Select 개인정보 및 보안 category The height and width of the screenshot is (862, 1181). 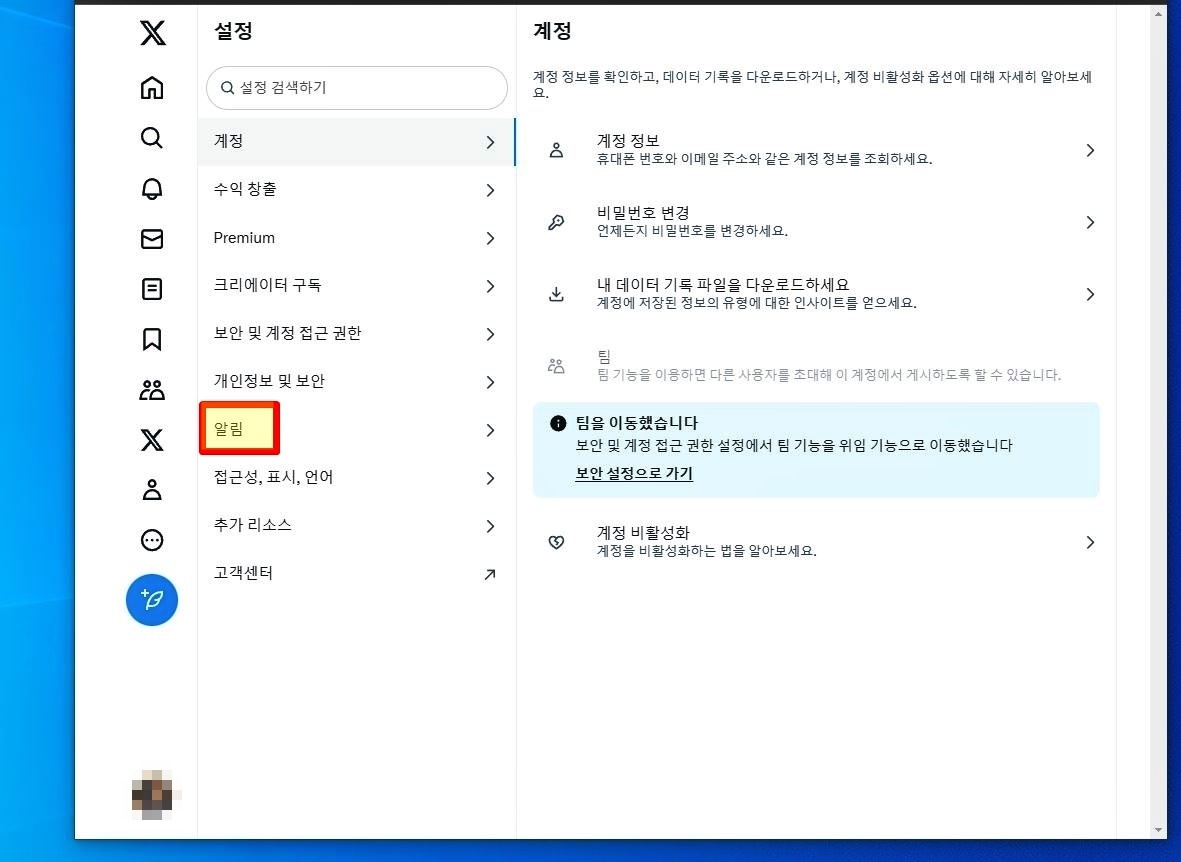pyautogui.click(x=356, y=382)
